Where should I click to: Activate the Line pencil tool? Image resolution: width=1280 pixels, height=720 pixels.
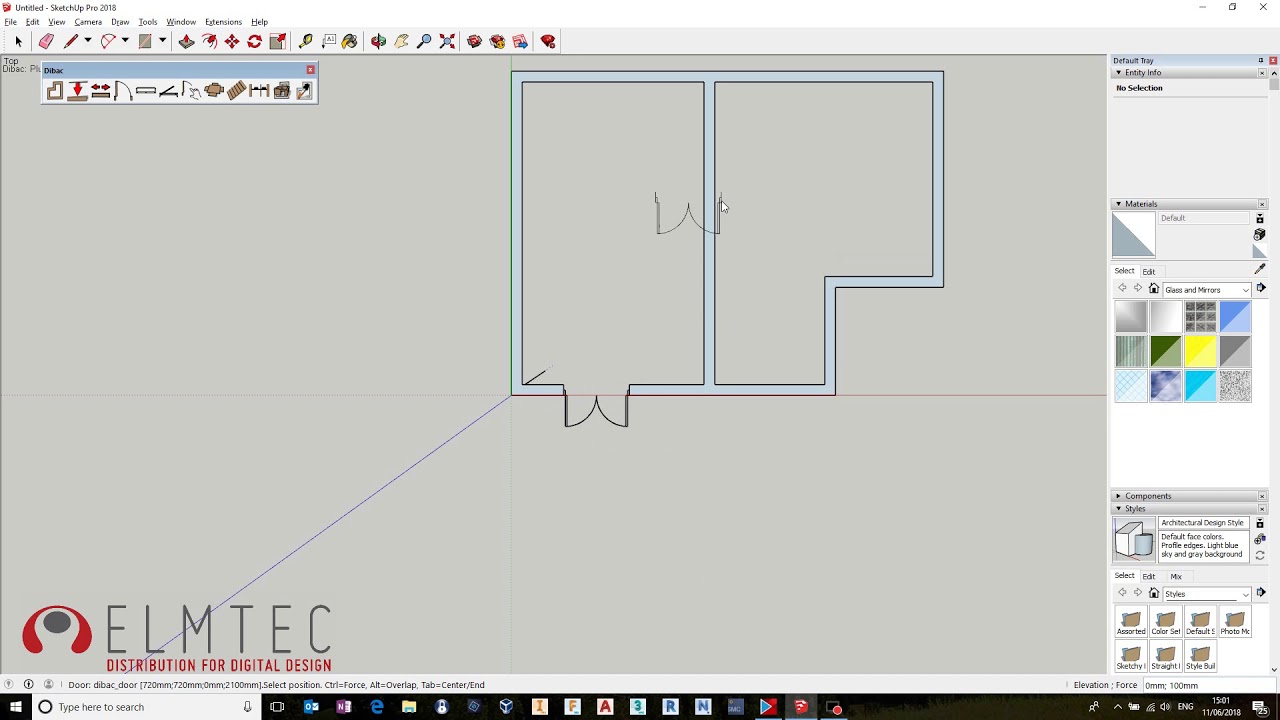point(71,41)
